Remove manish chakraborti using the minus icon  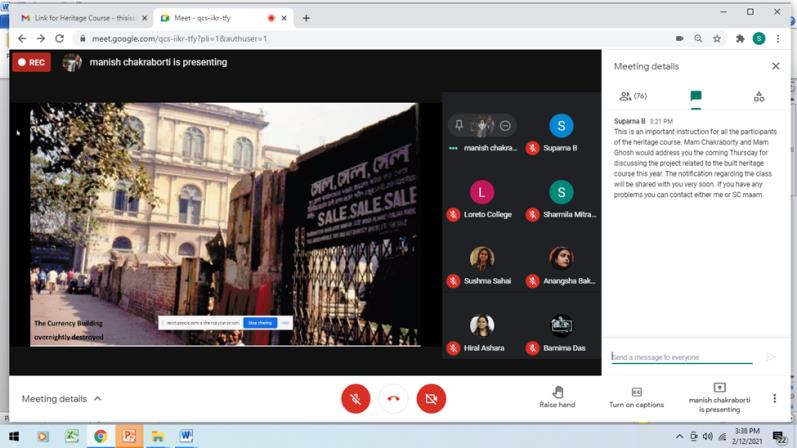click(505, 126)
